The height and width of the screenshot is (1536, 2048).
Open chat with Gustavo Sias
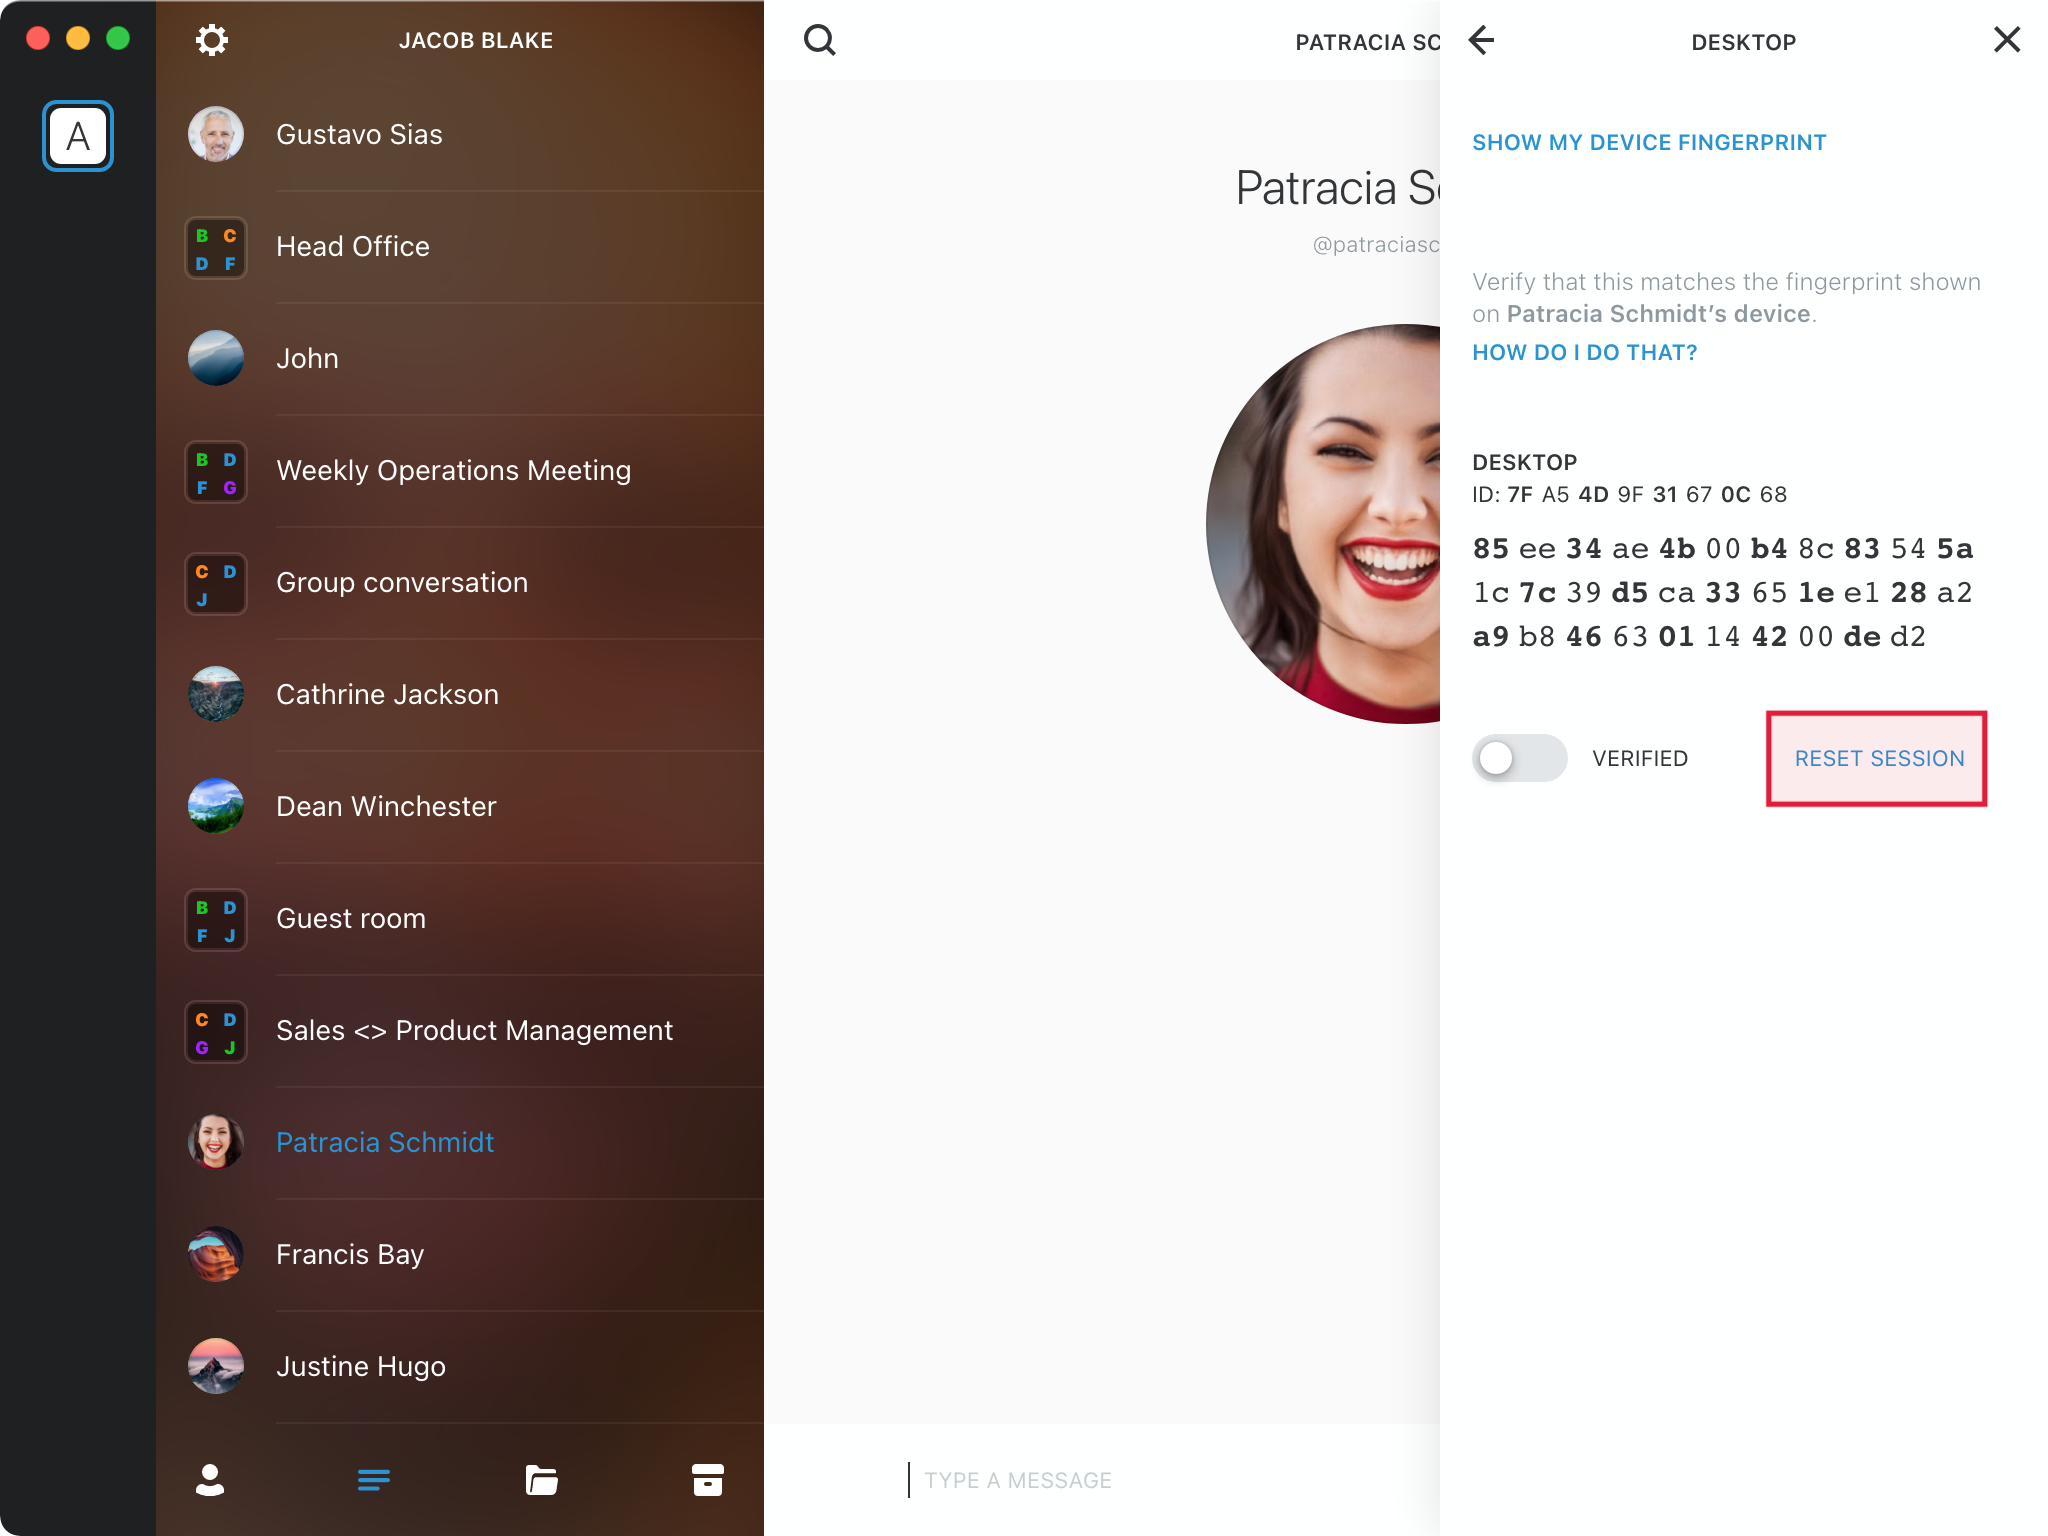coord(359,135)
